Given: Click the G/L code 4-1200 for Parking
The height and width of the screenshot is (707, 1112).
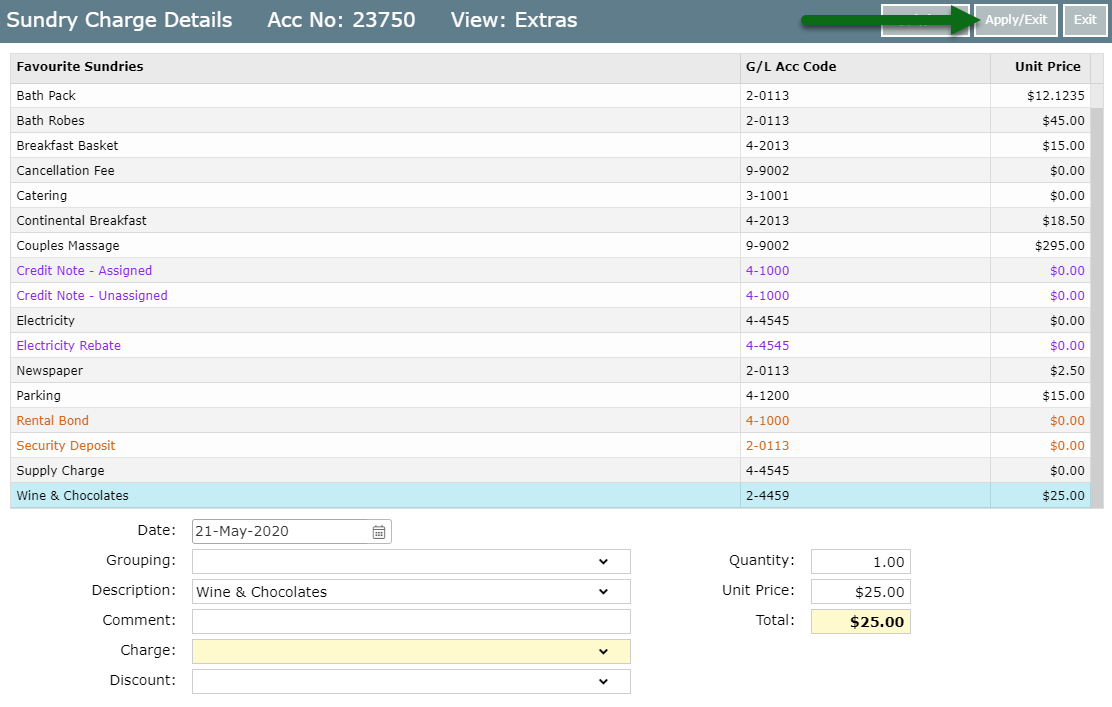Looking at the screenshot, I should pos(767,396).
